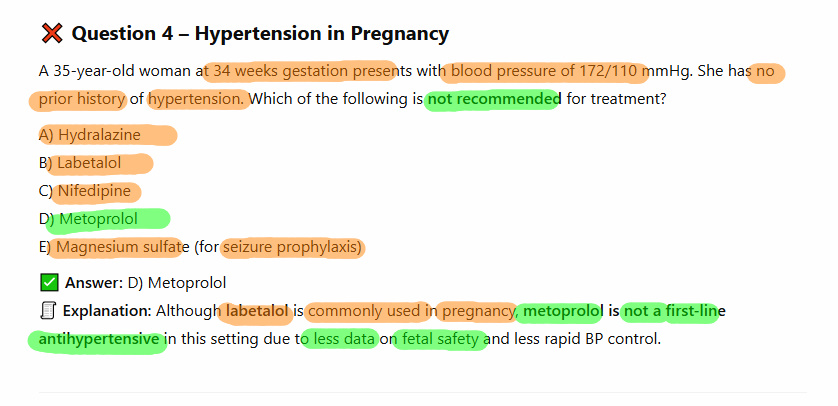The image size is (838, 406).
Task: Click the highlighted "blood pressure of 172/110" text
Action: coord(544,71)
